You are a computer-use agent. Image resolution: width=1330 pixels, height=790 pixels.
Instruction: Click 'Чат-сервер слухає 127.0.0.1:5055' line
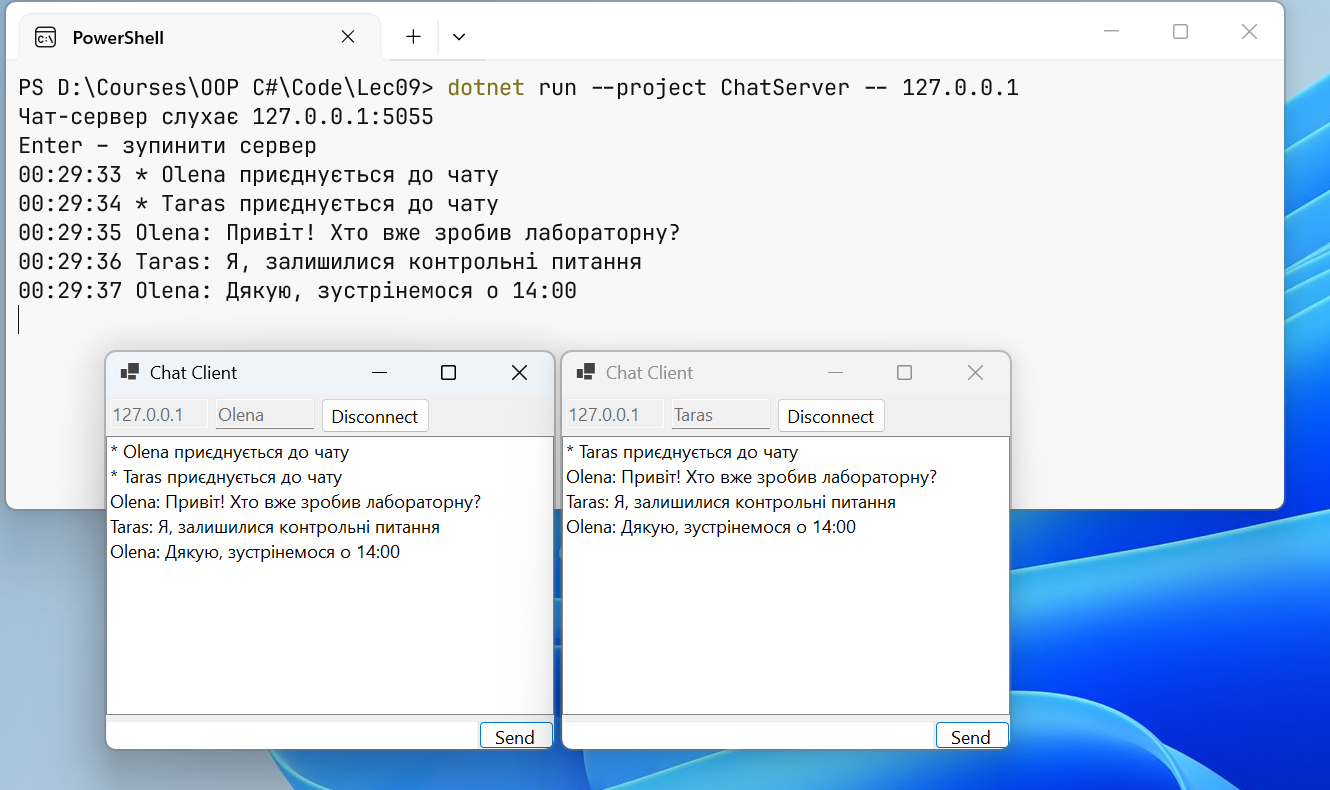226,117
